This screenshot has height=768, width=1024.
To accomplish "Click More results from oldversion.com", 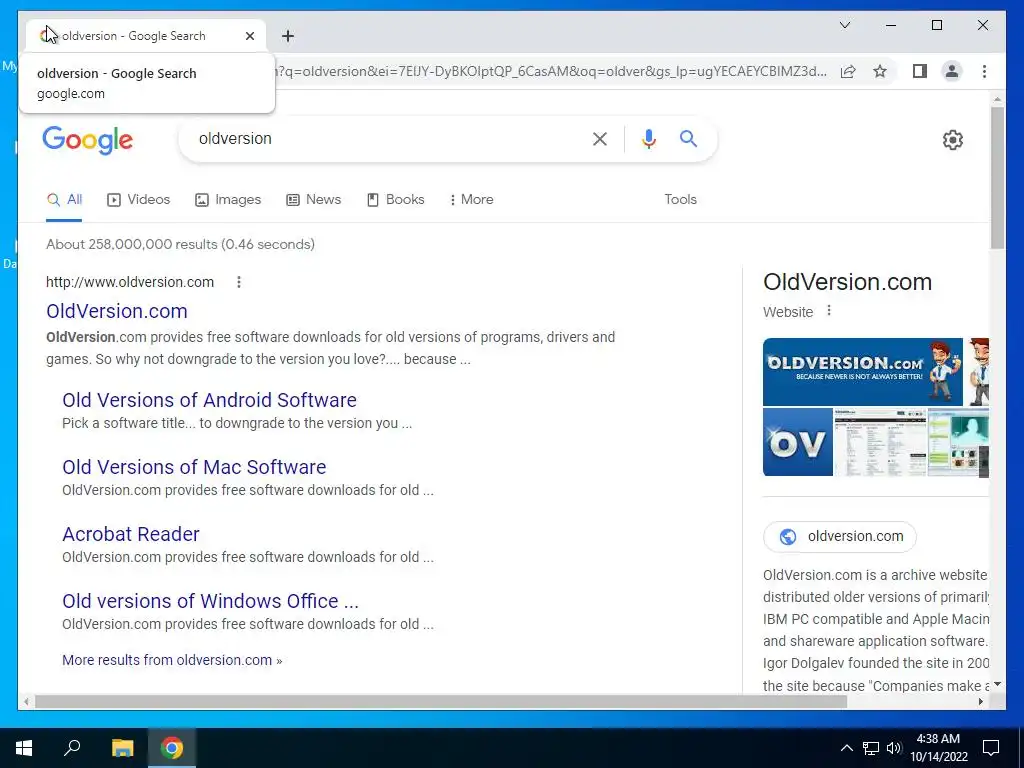I will [x=172, y=660].
